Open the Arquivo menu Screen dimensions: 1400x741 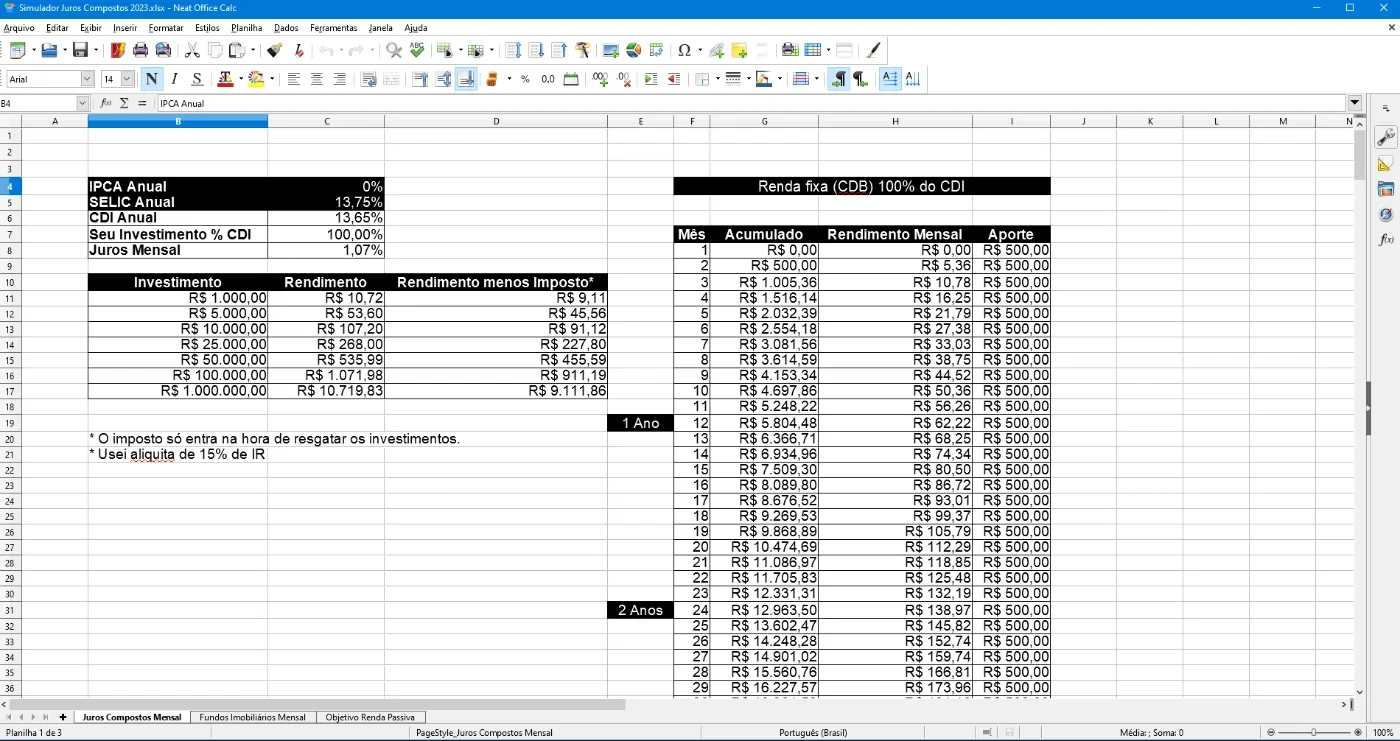point(19,28)
